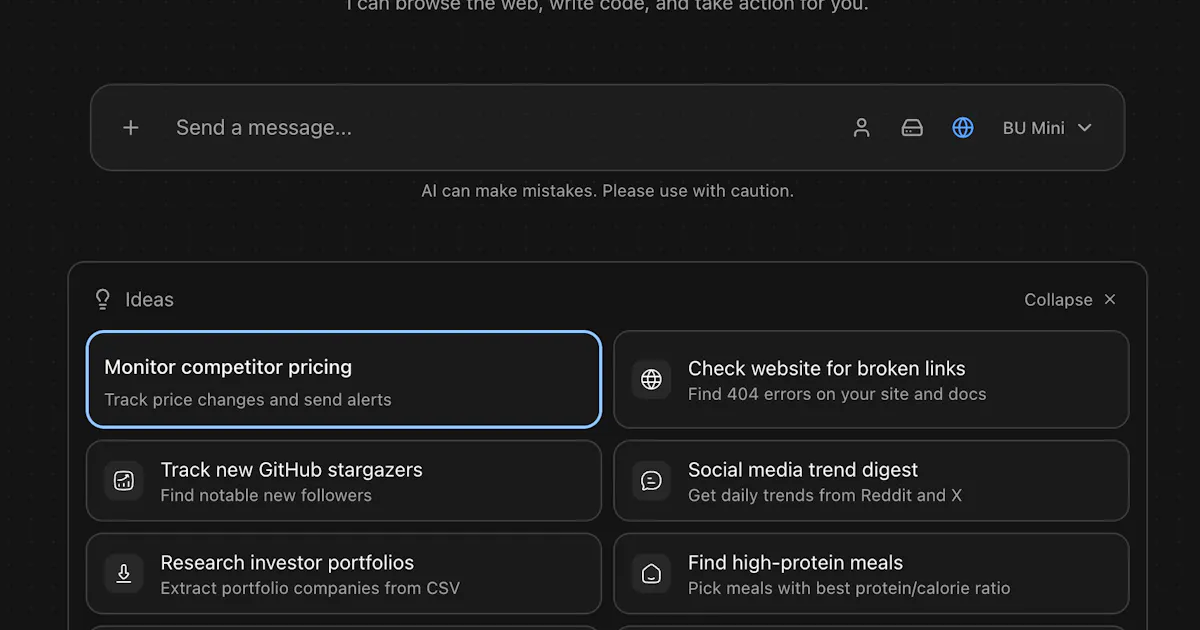Click the lightbulb Ideas icon
The image size is (1200, 630).
coord(102,299)
